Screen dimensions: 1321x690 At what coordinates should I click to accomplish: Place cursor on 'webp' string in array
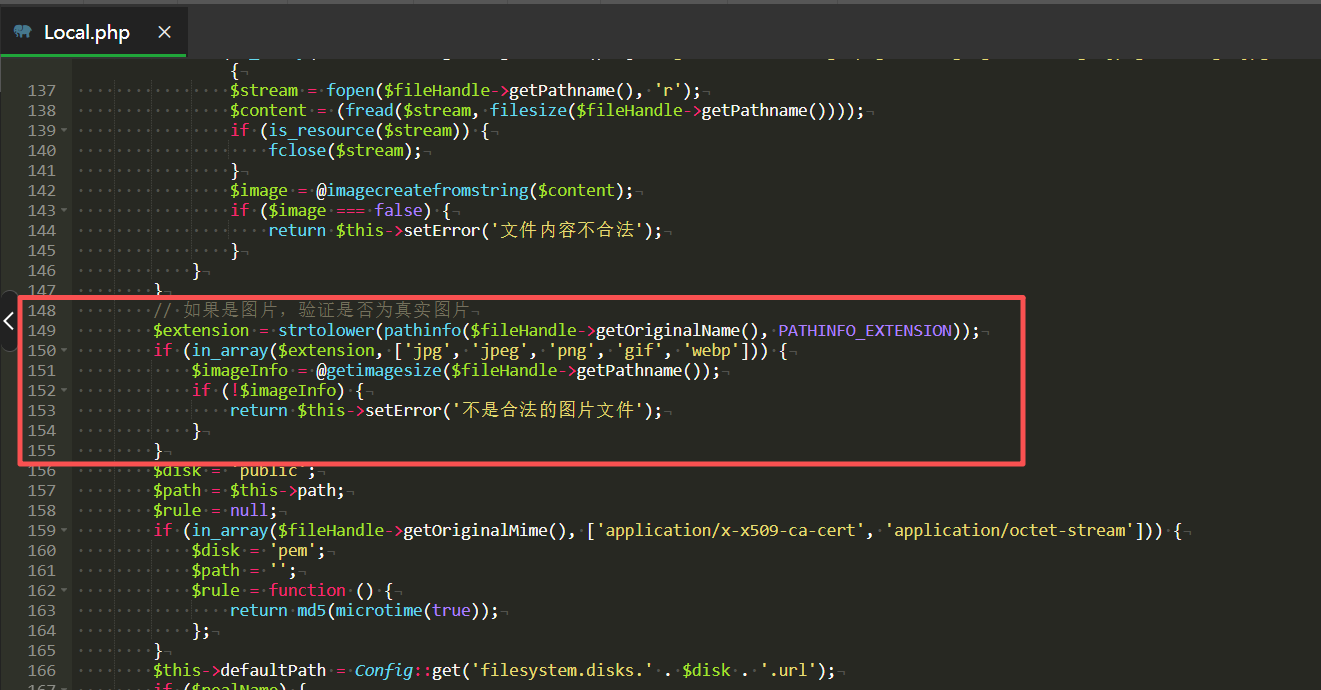tap(711, 350)
